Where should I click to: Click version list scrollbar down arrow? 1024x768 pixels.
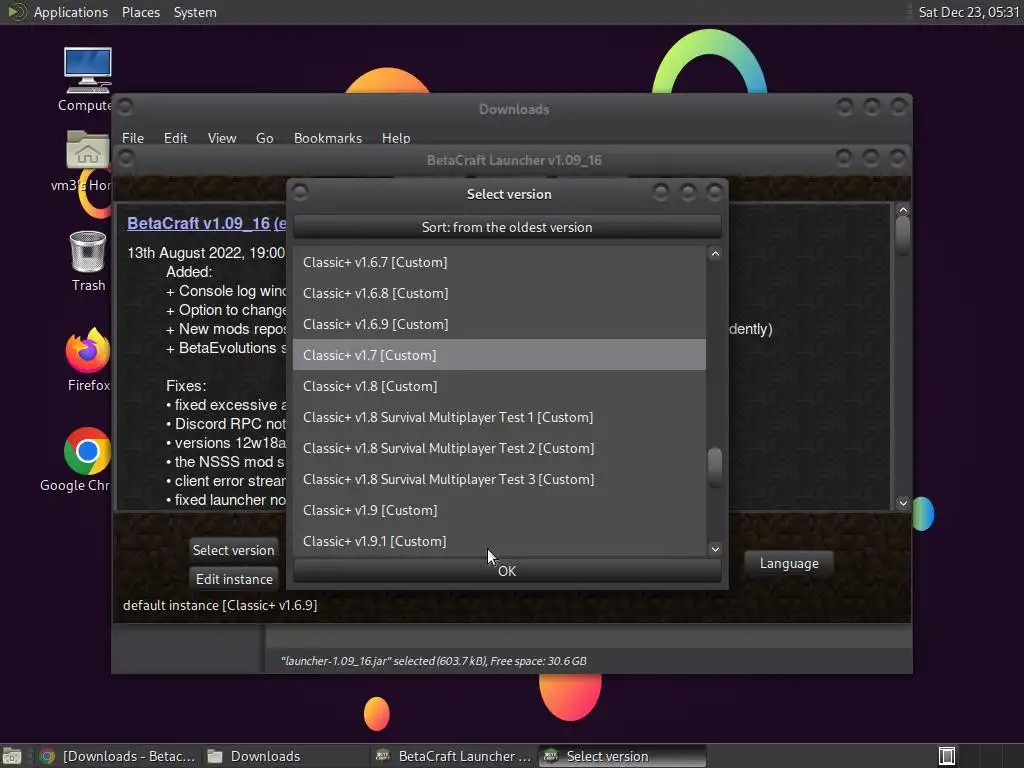point(715,549)
